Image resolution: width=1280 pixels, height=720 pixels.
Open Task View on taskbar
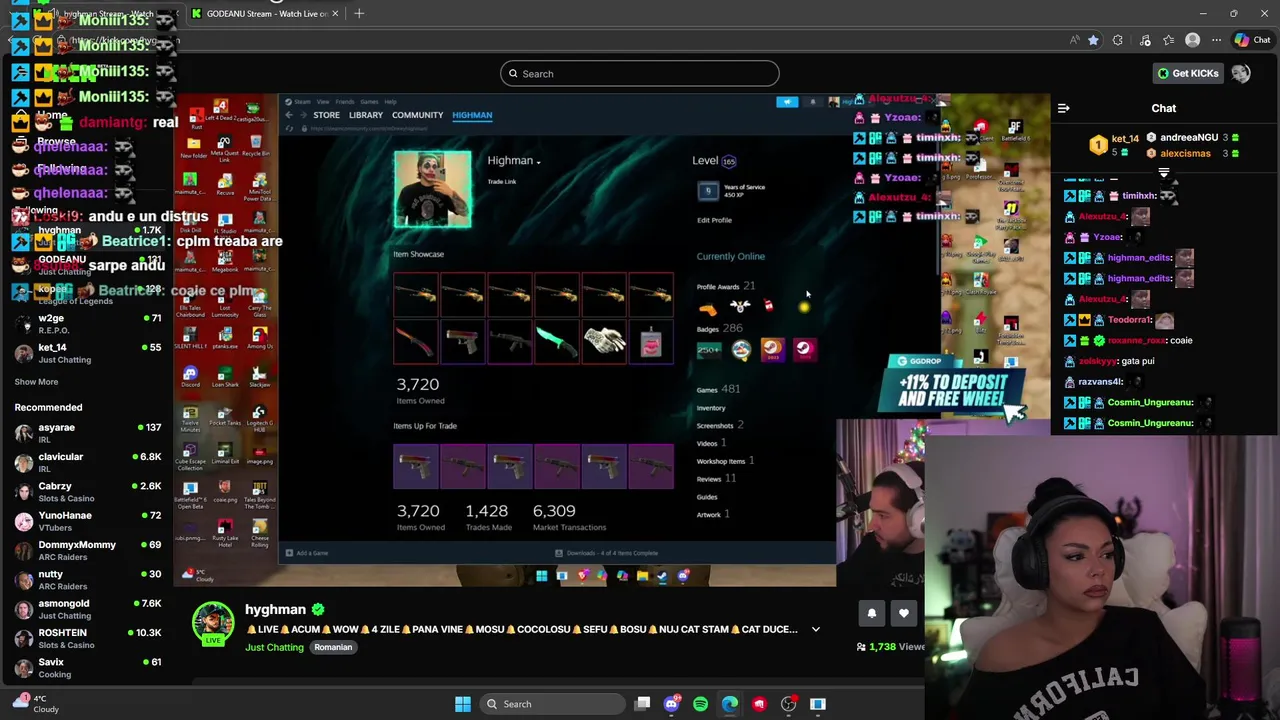[643, 704]
